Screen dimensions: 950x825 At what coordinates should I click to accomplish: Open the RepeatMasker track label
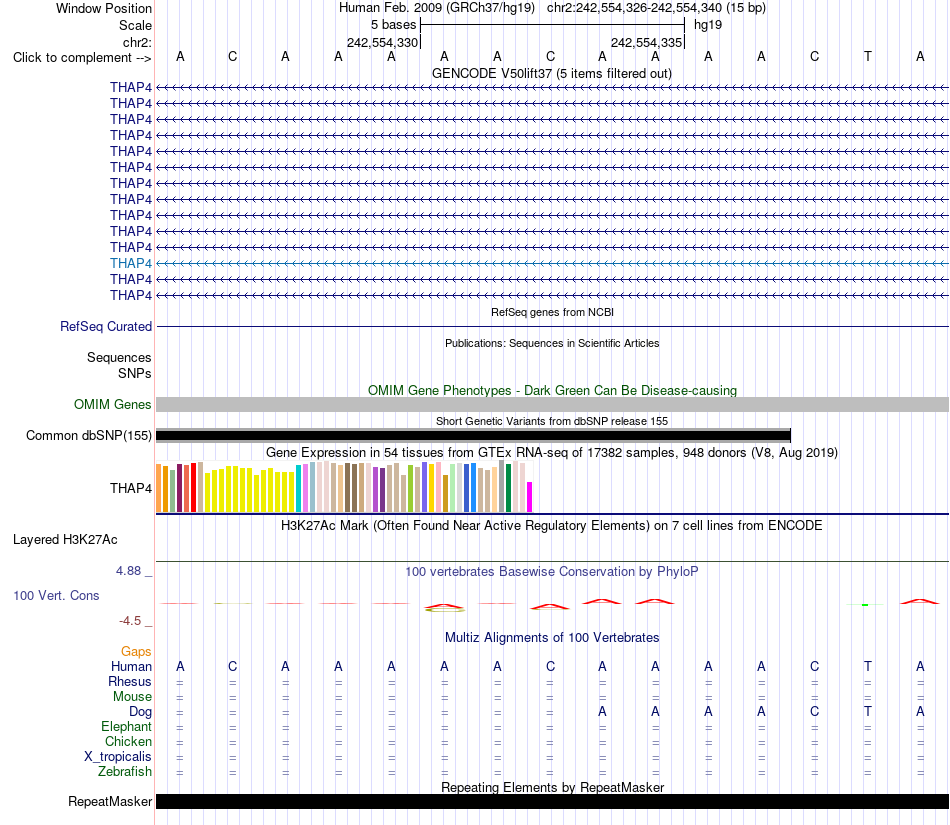tap(110, 801)
